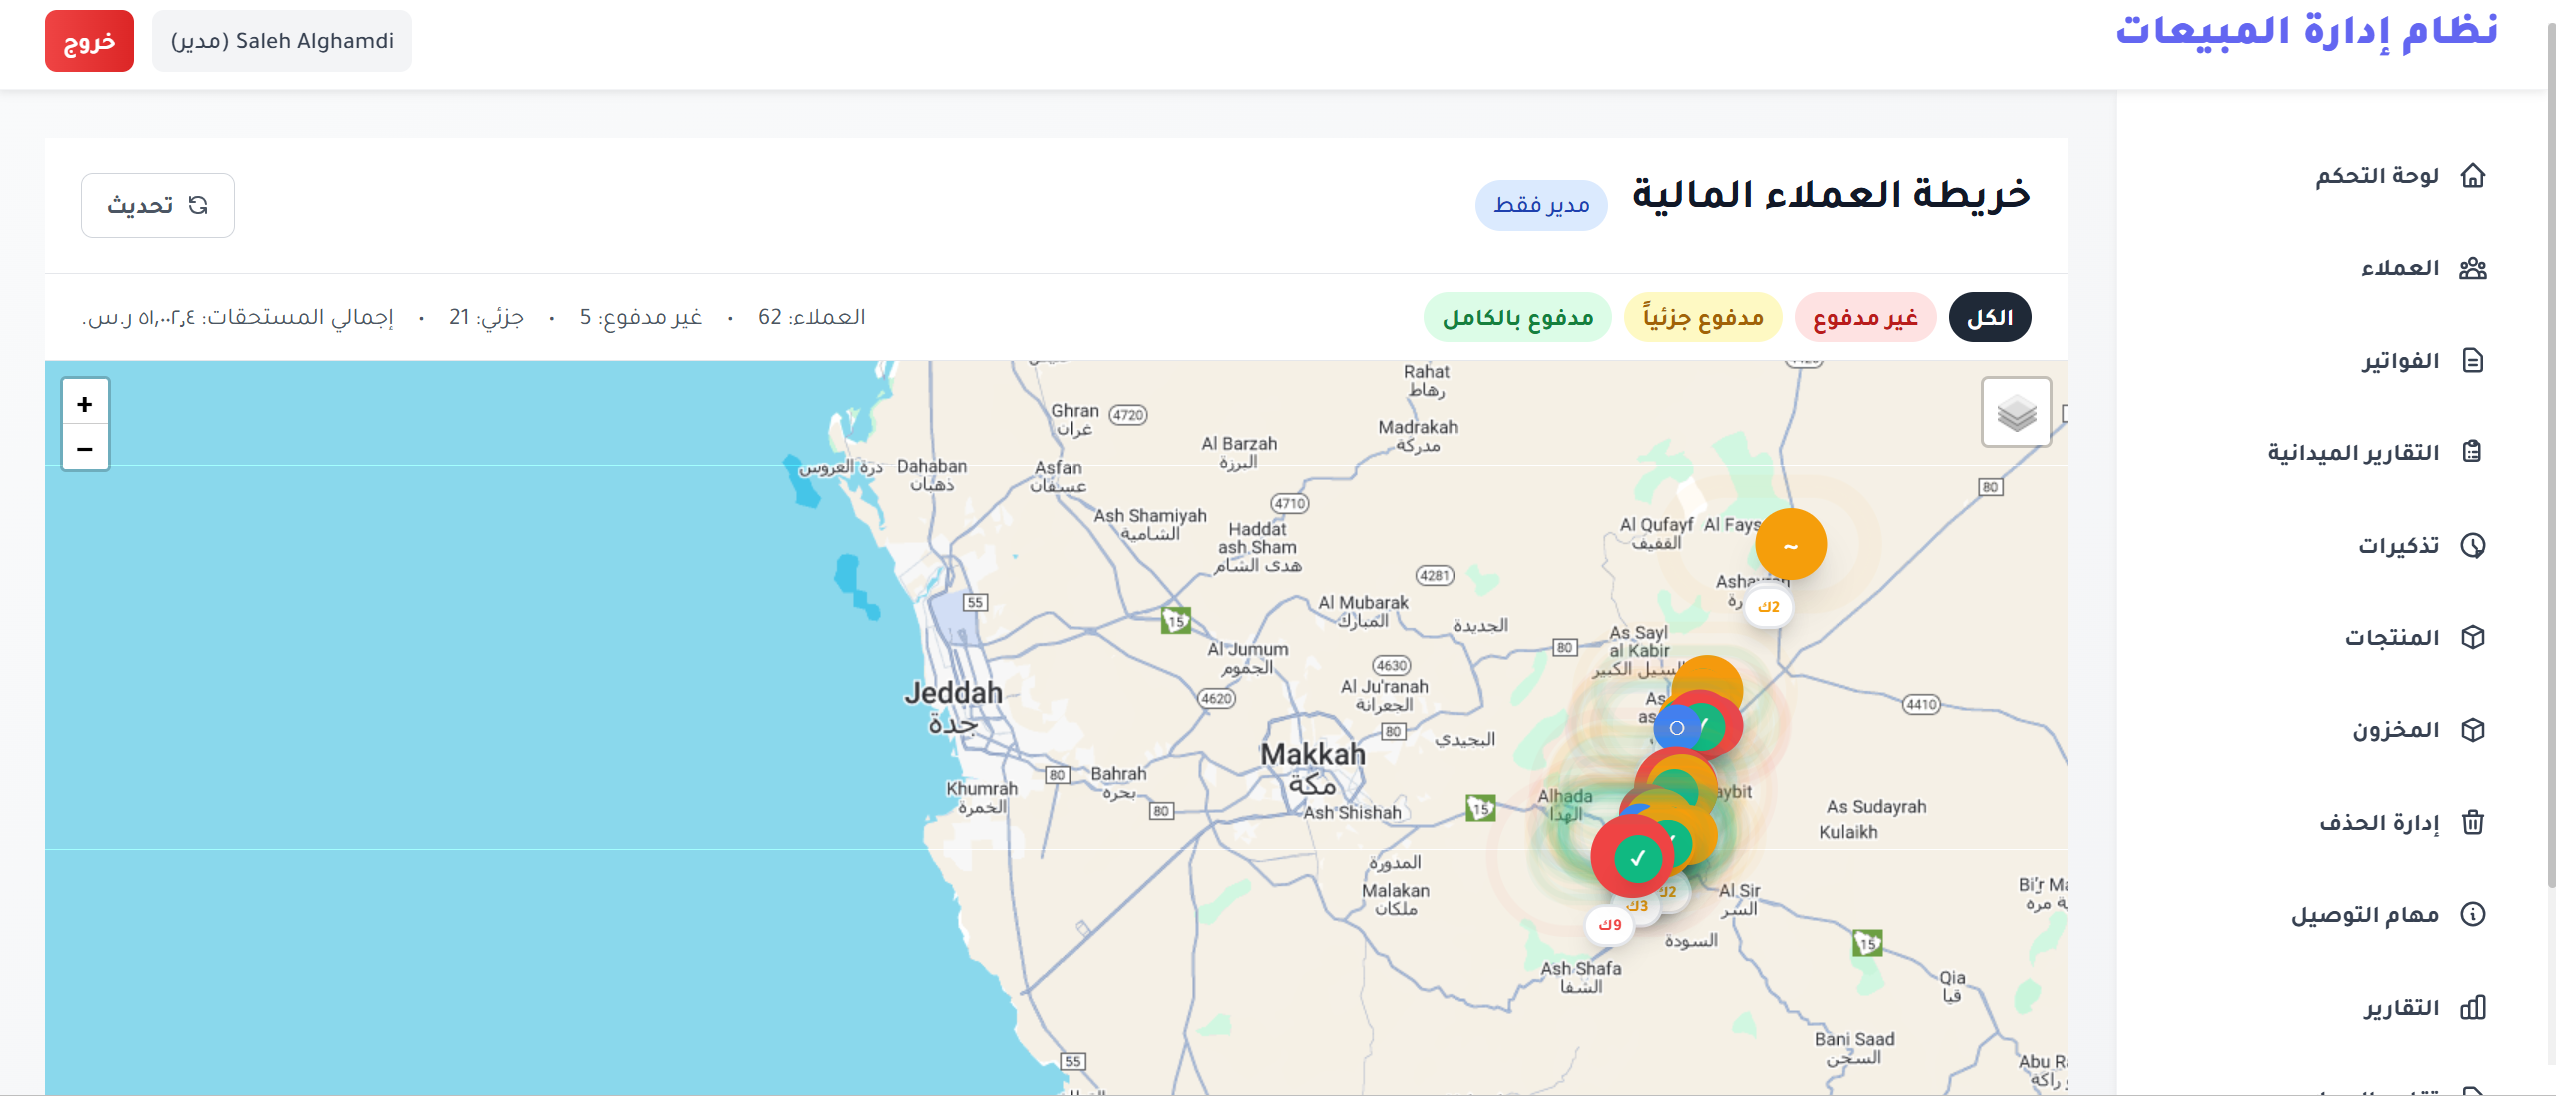Open the المنتجات products section icon
Screen dimensions: 2556x1096
(2473, 637)
